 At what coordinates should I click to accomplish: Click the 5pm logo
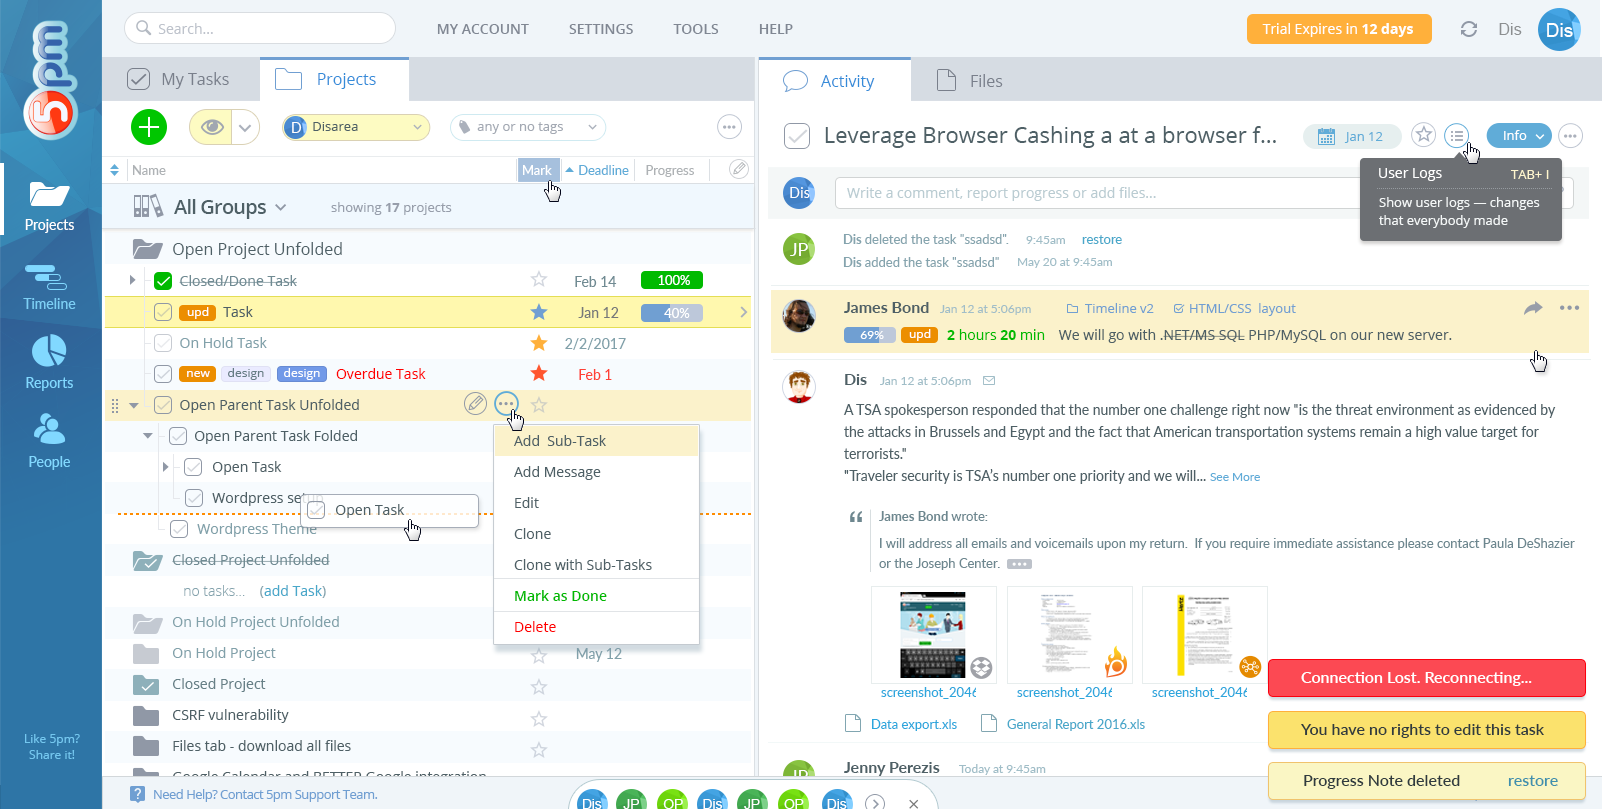(x=50, y=80)
